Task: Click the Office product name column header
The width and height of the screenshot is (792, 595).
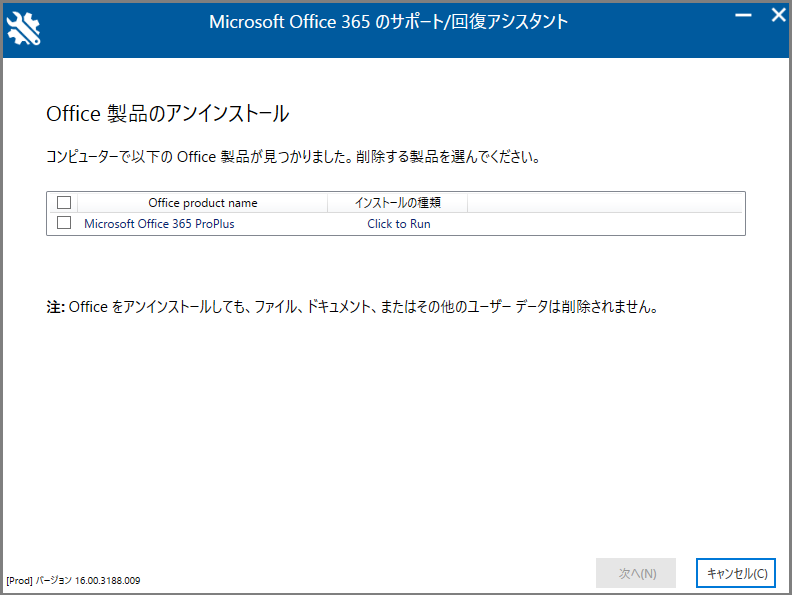Action: (203, 203)
